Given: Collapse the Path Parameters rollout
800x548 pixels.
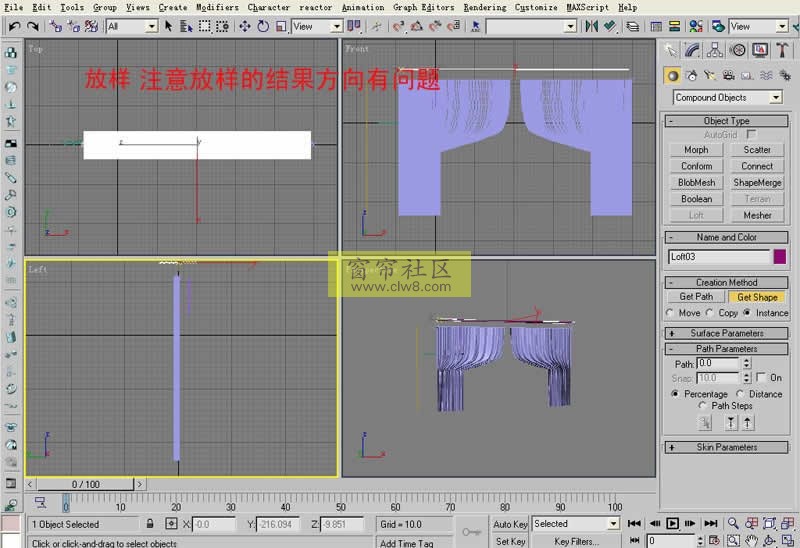Looking at the screenshot, I should (x=726, y=348).
